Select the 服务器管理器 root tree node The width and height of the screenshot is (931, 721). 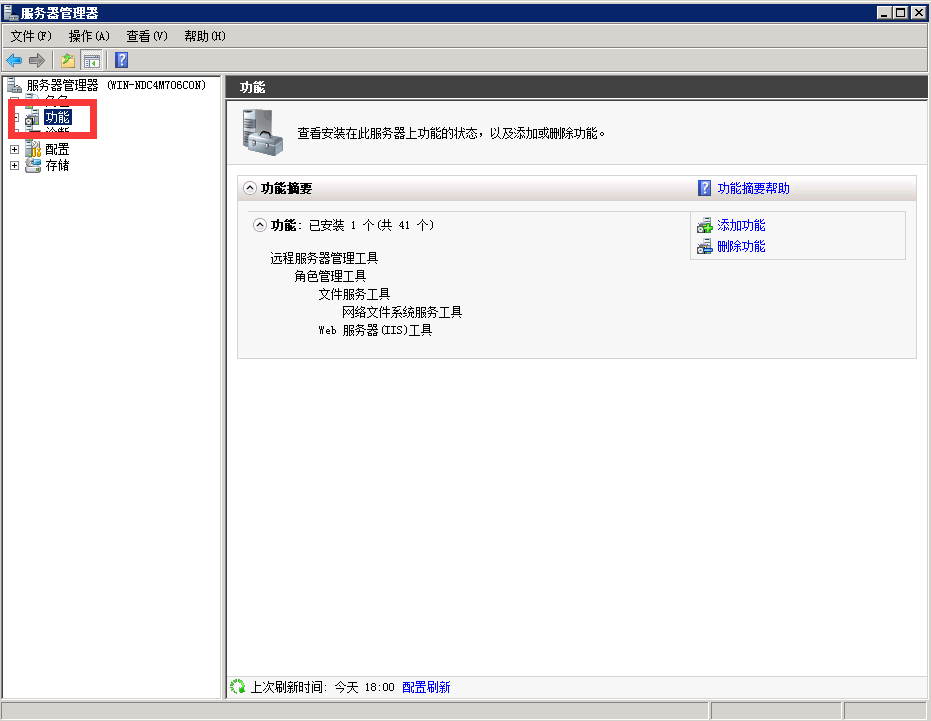pos(62,85)
